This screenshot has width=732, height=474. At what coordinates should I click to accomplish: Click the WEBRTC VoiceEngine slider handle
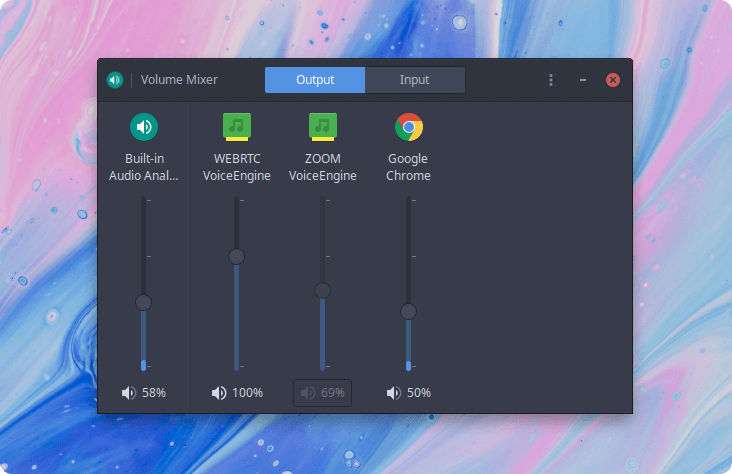(x=236, y=256)
